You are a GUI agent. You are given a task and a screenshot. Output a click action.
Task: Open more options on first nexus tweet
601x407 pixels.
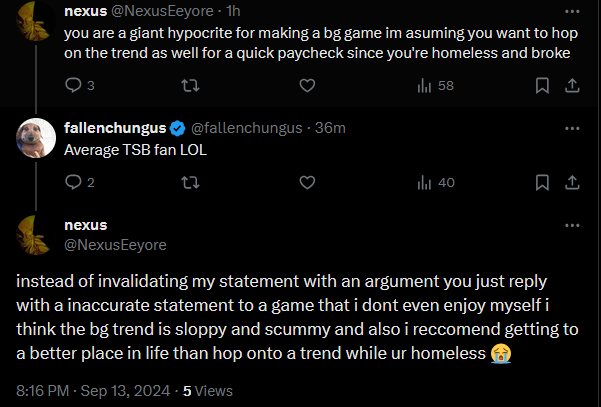[x=571, y=11]
